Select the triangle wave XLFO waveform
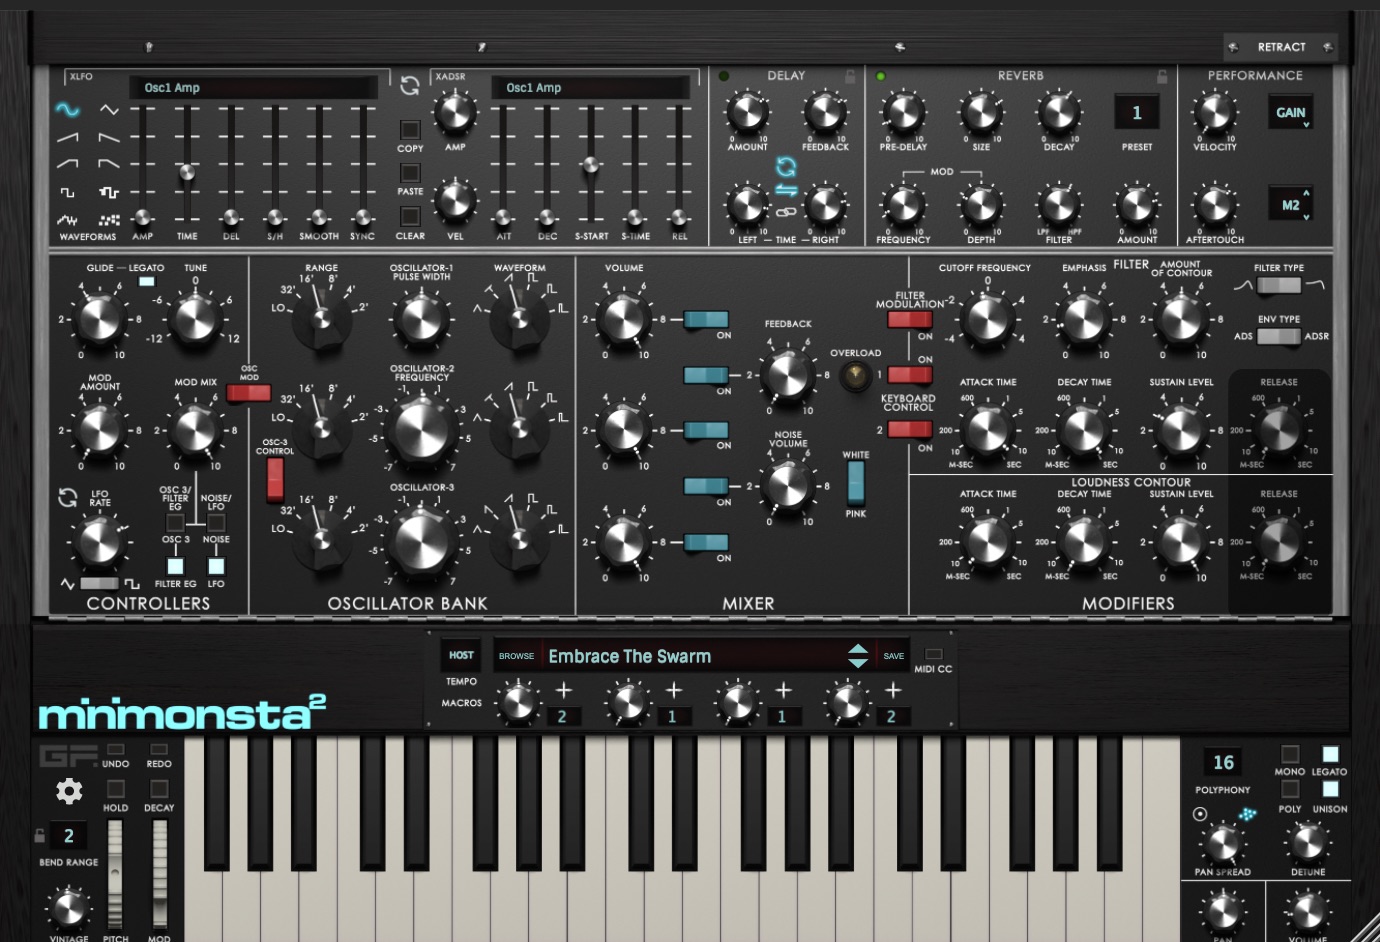Image resolution: width=1380 pixels, height=942 pixels. pos(109,110)
